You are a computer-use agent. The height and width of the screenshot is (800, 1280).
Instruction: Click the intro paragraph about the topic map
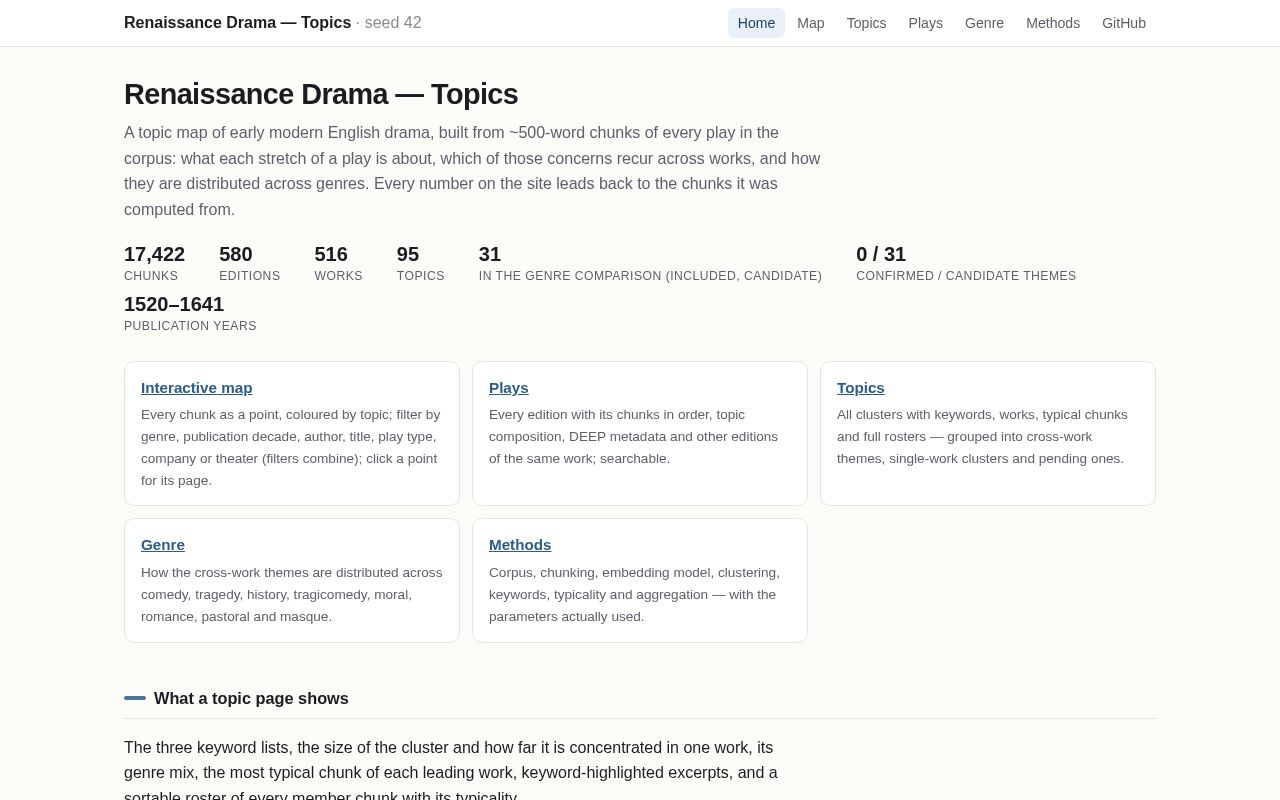click(473, 171)
